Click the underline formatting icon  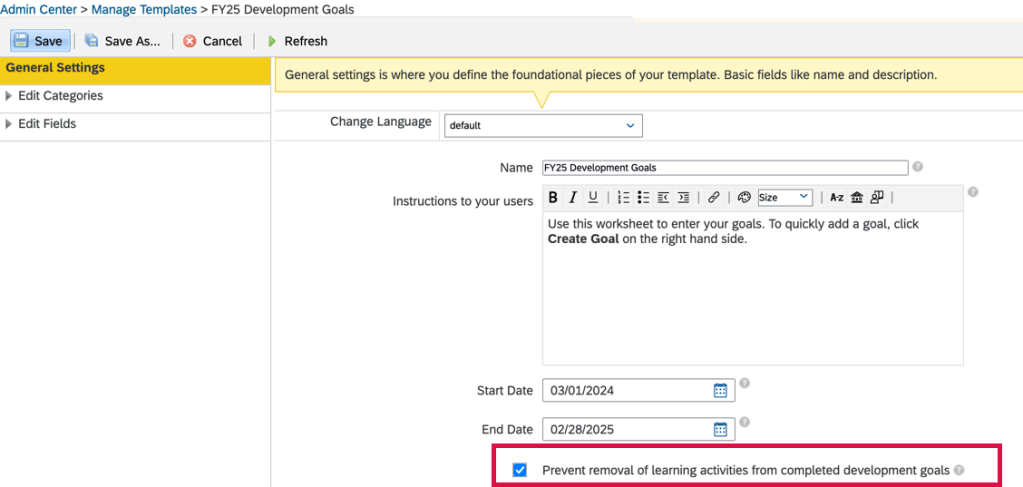(x=593, y=197)
